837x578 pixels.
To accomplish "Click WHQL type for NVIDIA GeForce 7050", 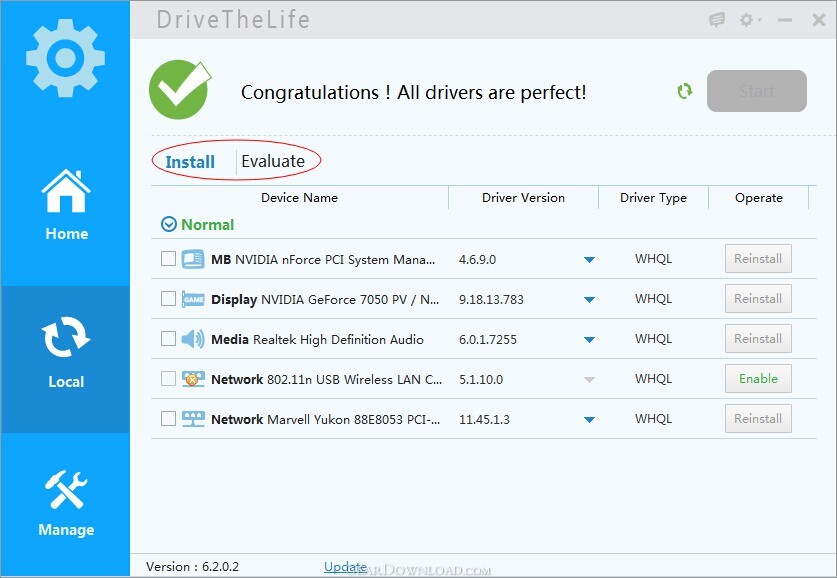I will (653, 299).
